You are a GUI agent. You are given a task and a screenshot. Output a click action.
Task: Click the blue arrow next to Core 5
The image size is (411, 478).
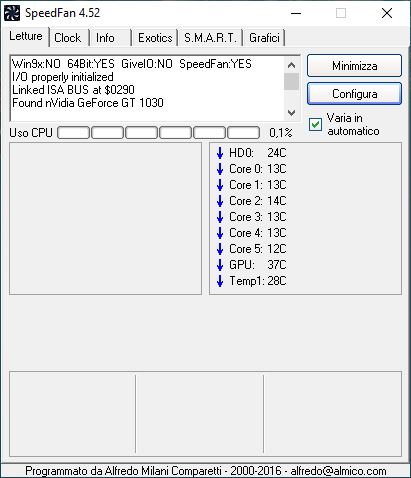pos(220,249)
